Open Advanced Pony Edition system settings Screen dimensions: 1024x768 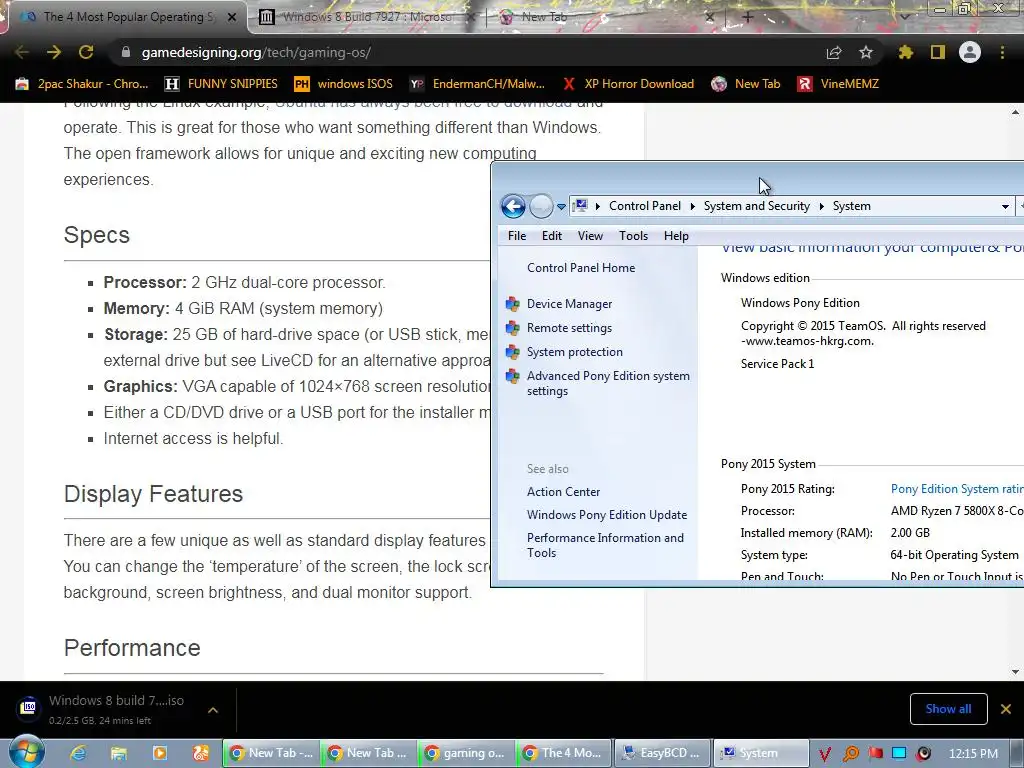pos(608,383)
